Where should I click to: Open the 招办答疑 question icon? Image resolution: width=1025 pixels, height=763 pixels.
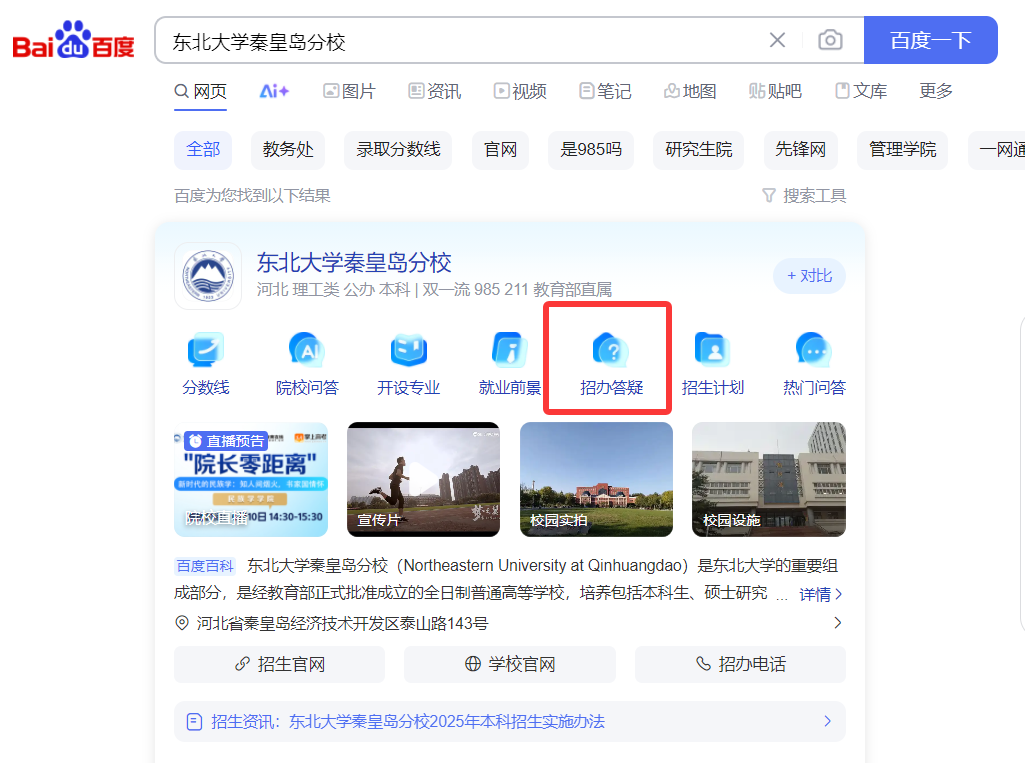pyautogui.click(x=611, y=351)
